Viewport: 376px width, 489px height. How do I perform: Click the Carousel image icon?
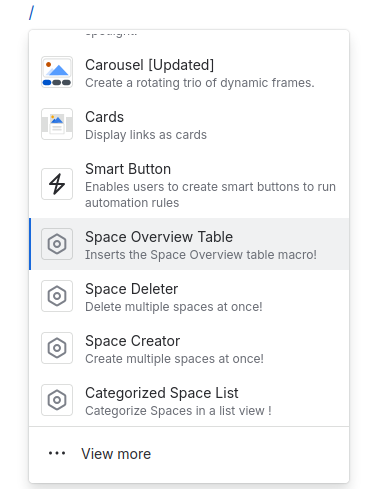coord(57,72)
